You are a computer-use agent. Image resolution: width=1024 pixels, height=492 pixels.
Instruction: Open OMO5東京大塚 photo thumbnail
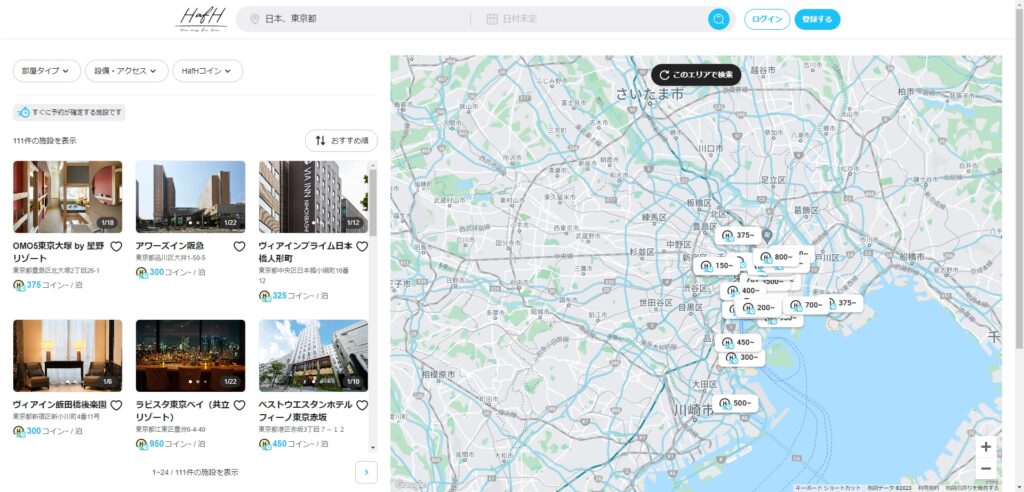67,197
